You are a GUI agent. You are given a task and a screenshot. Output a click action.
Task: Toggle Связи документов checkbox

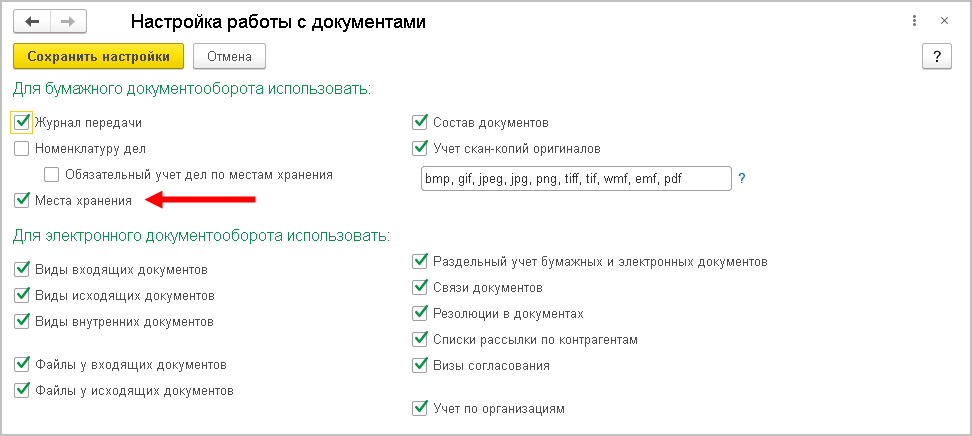[420, 288]
